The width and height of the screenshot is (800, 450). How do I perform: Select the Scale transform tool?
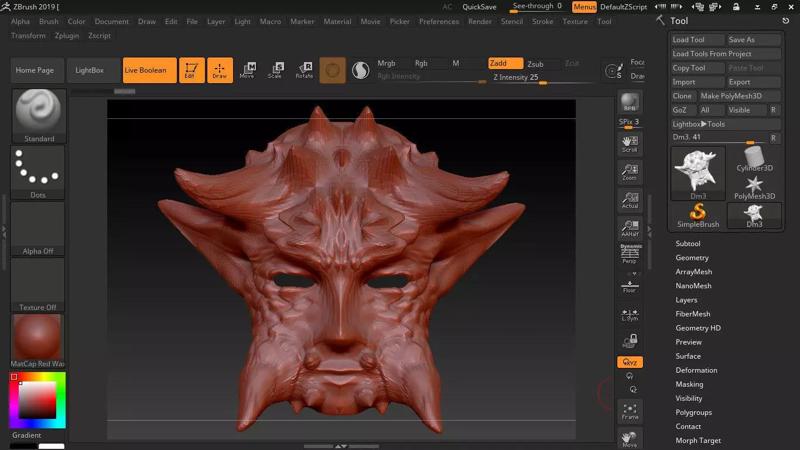point(275,70)
